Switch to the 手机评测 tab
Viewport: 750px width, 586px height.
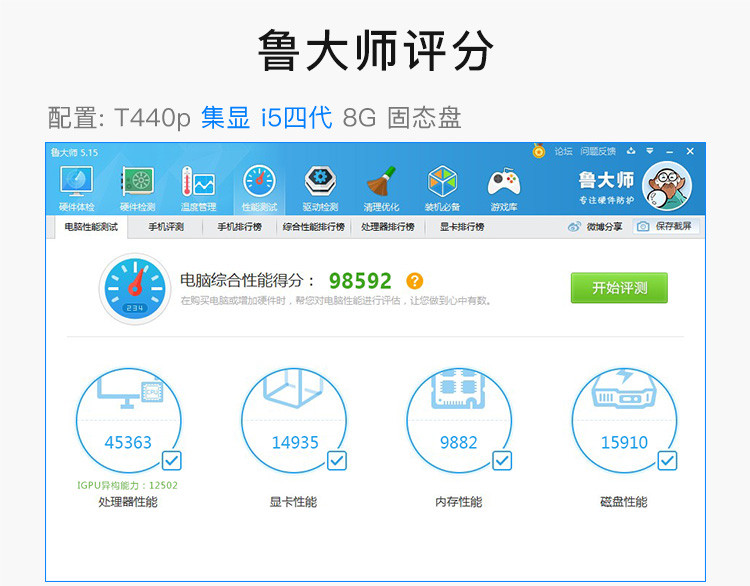click(166, 227)
